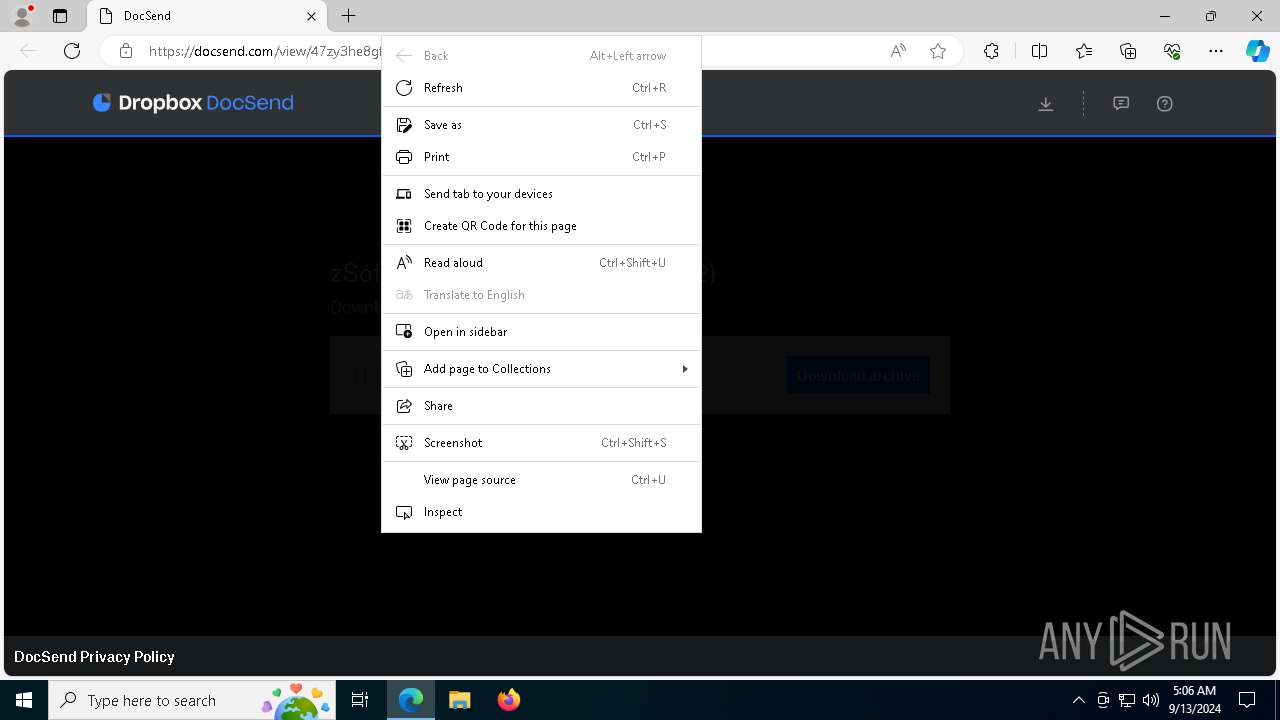Image resolution: width=1280 pixels, height=720 pixels.
Task: Reload page with browser refresh button
Action: pyautogui.click(x=72, y=51)
